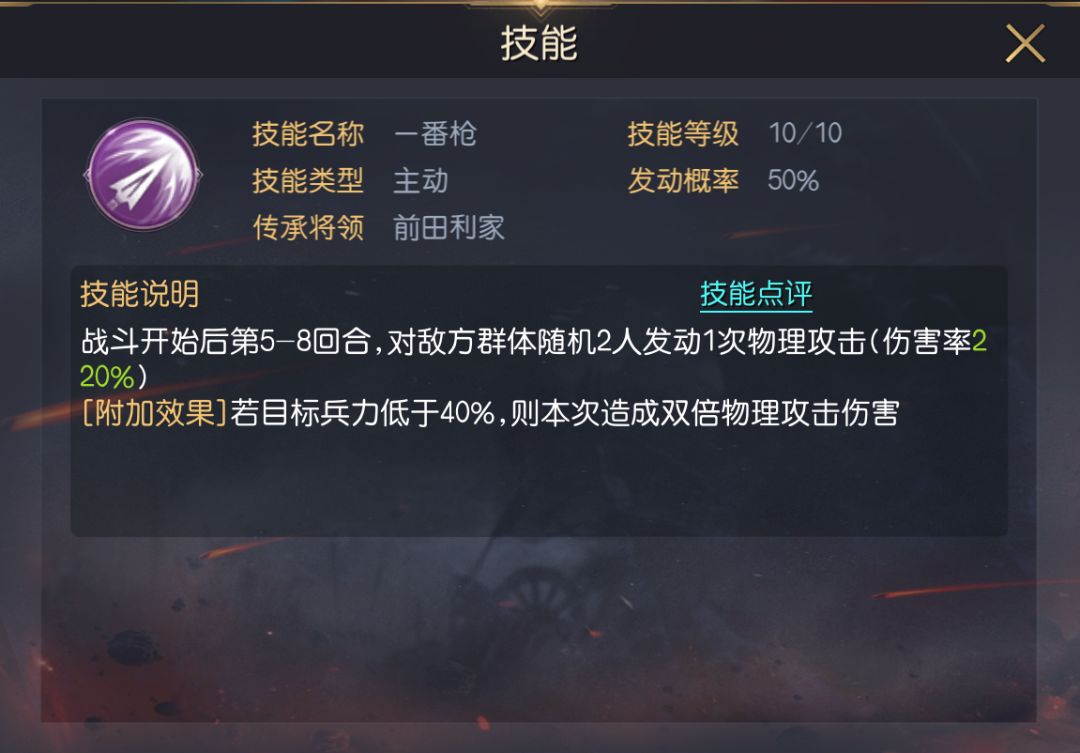Click the 技能名称 label
The height and width of the screenshot is (753, 1080).
coord(308,134)
